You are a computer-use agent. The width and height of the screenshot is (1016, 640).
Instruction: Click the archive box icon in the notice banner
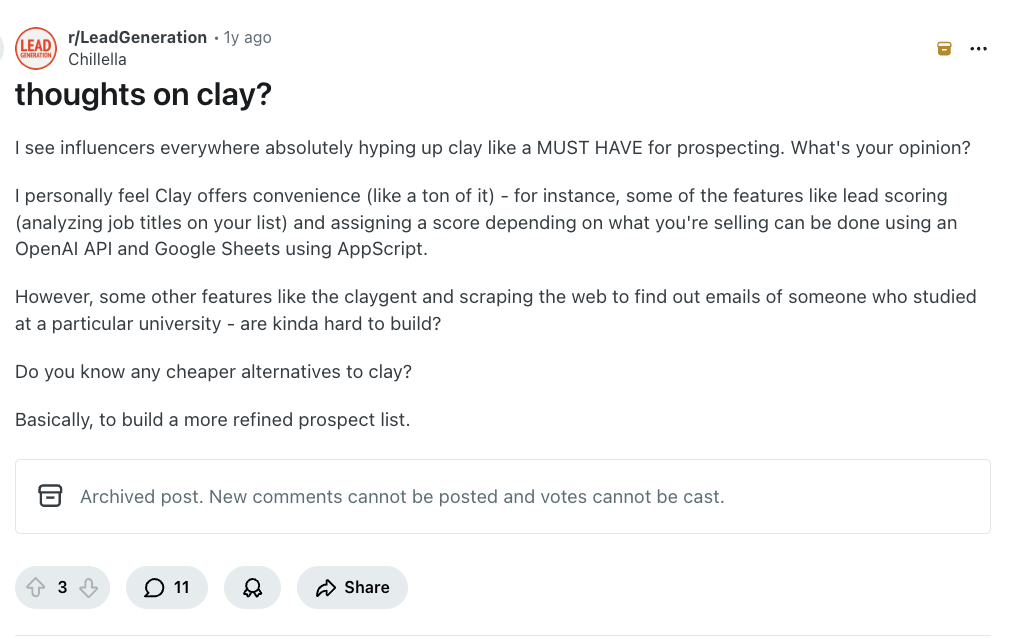pos(50,495)
